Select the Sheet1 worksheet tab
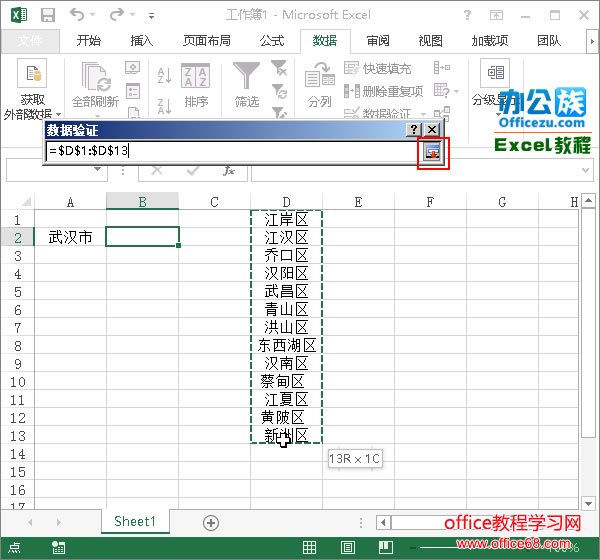Viewport: 600px width, 560px height. coord(134,522)
